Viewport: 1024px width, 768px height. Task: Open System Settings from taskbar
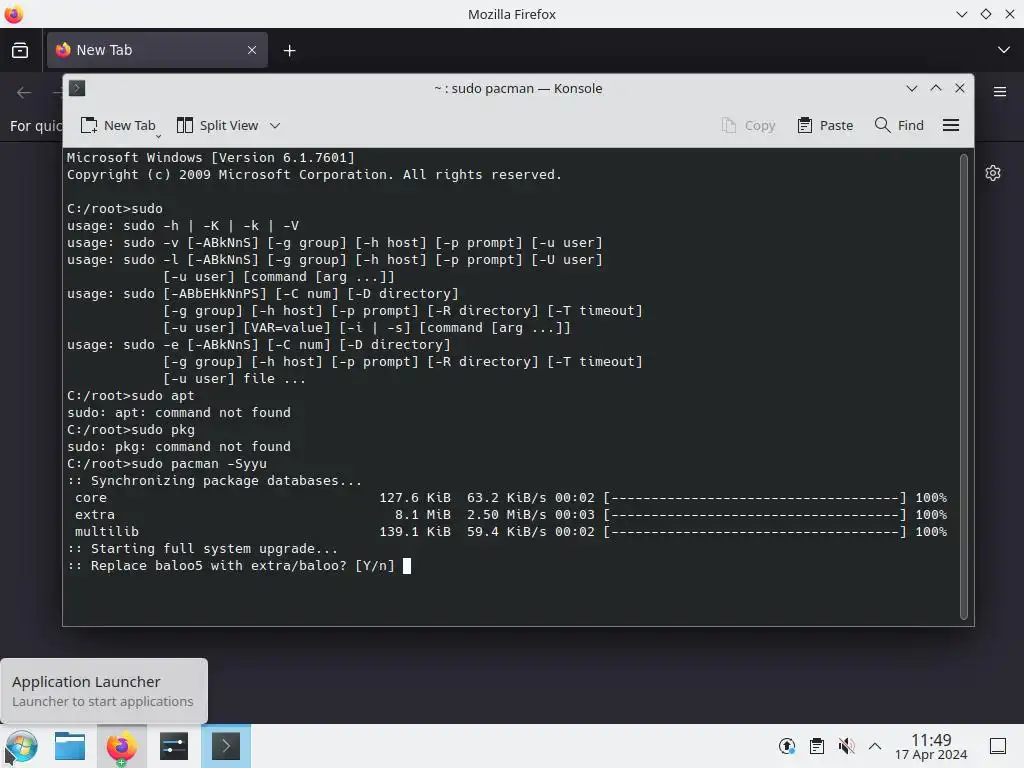(174, 746)
